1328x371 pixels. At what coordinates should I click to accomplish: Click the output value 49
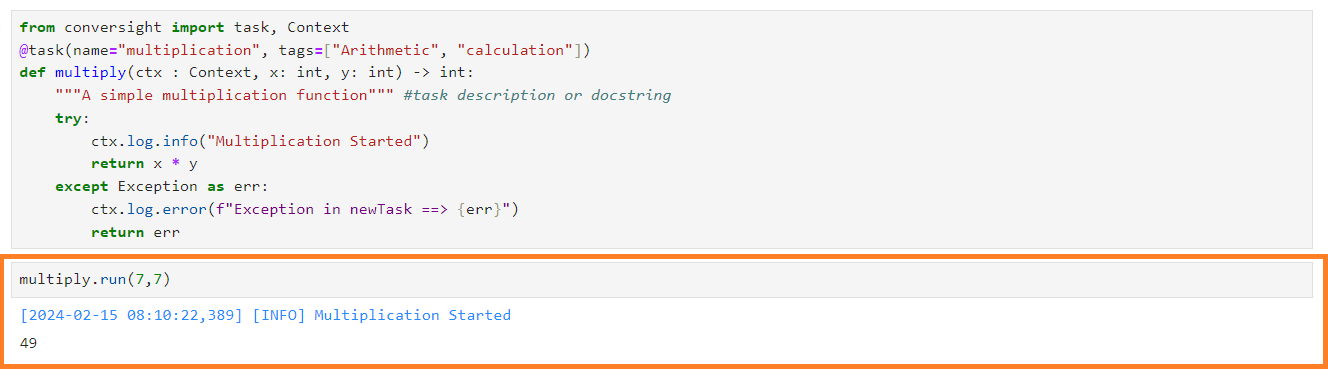tap(28, 343)
